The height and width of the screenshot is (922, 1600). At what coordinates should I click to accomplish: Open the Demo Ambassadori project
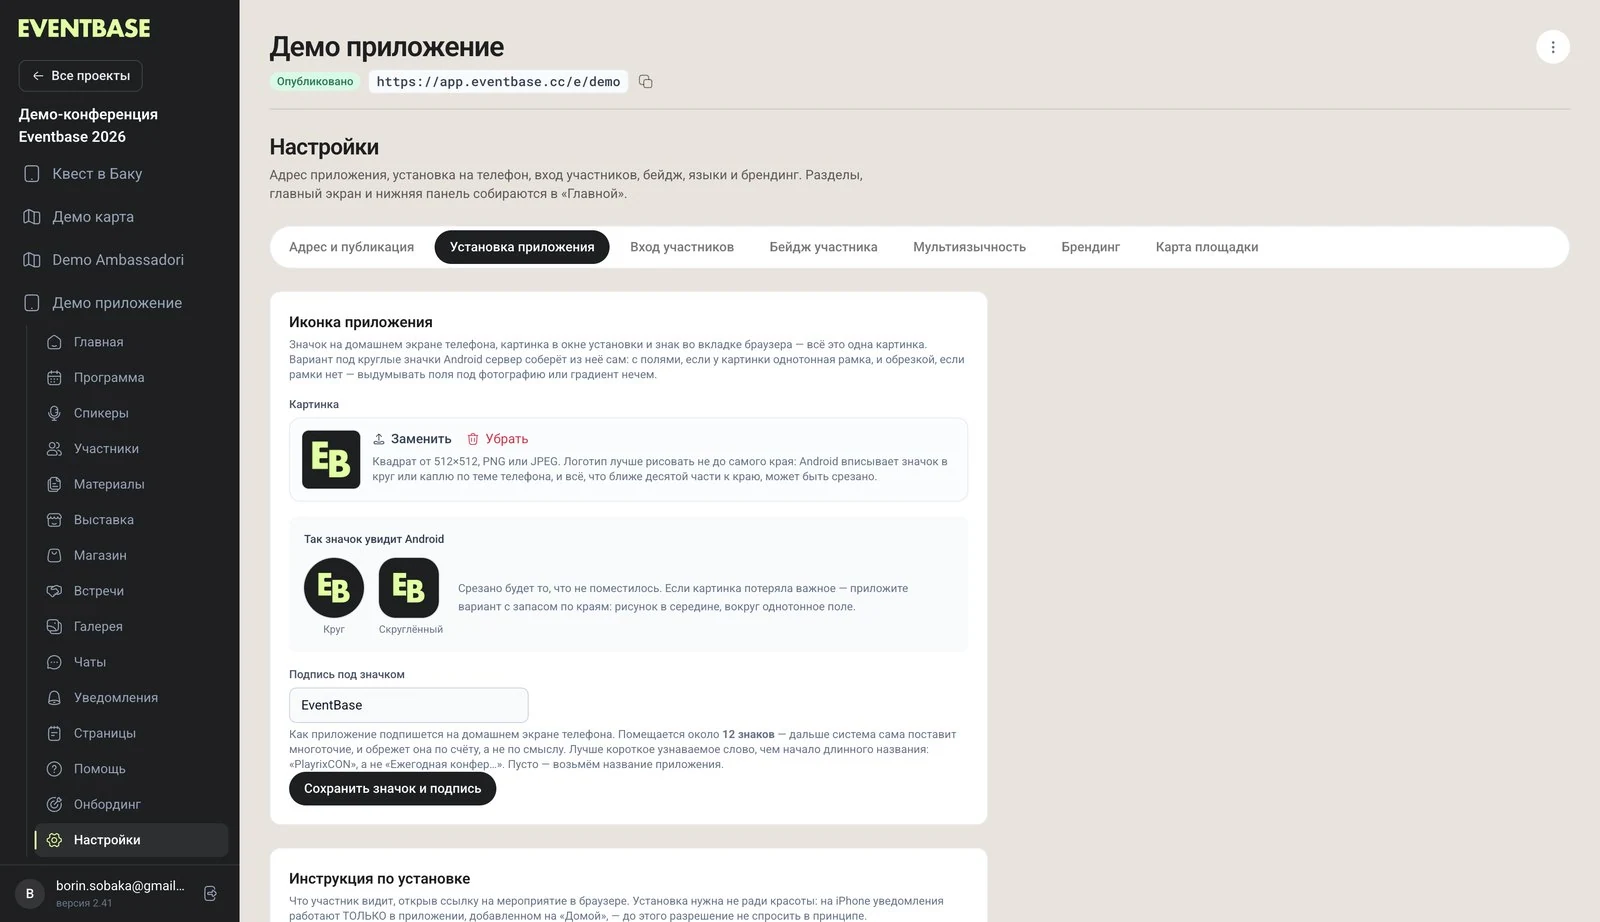coord(120,260)
